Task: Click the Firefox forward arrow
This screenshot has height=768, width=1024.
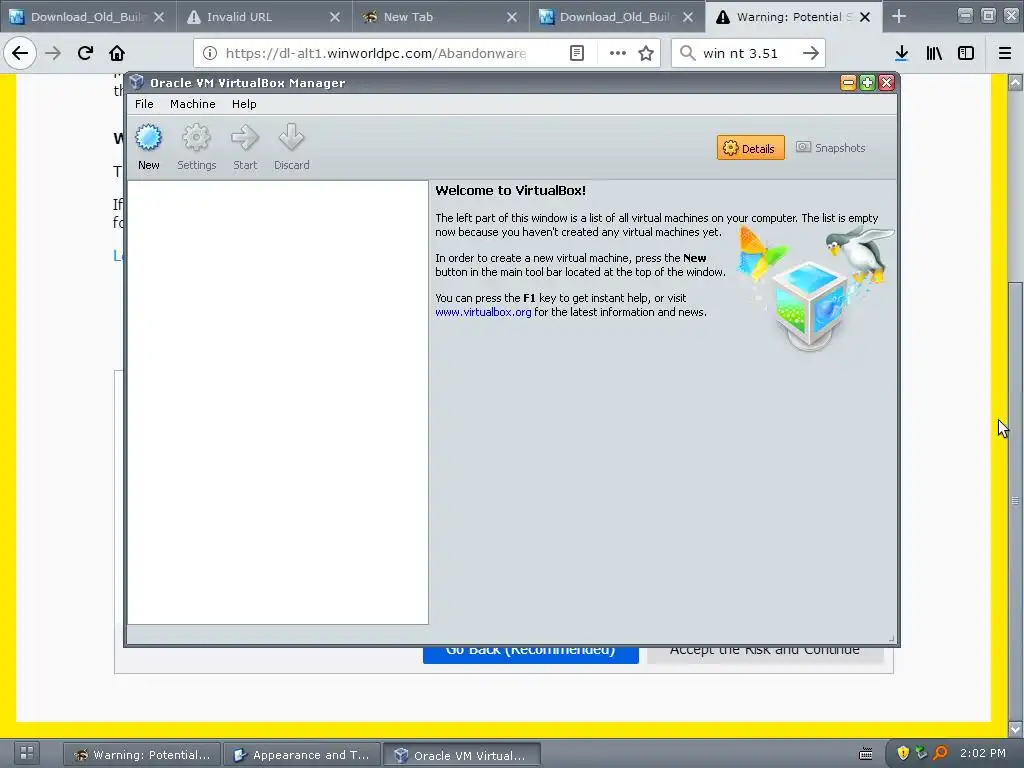Action: click(53, 53)
